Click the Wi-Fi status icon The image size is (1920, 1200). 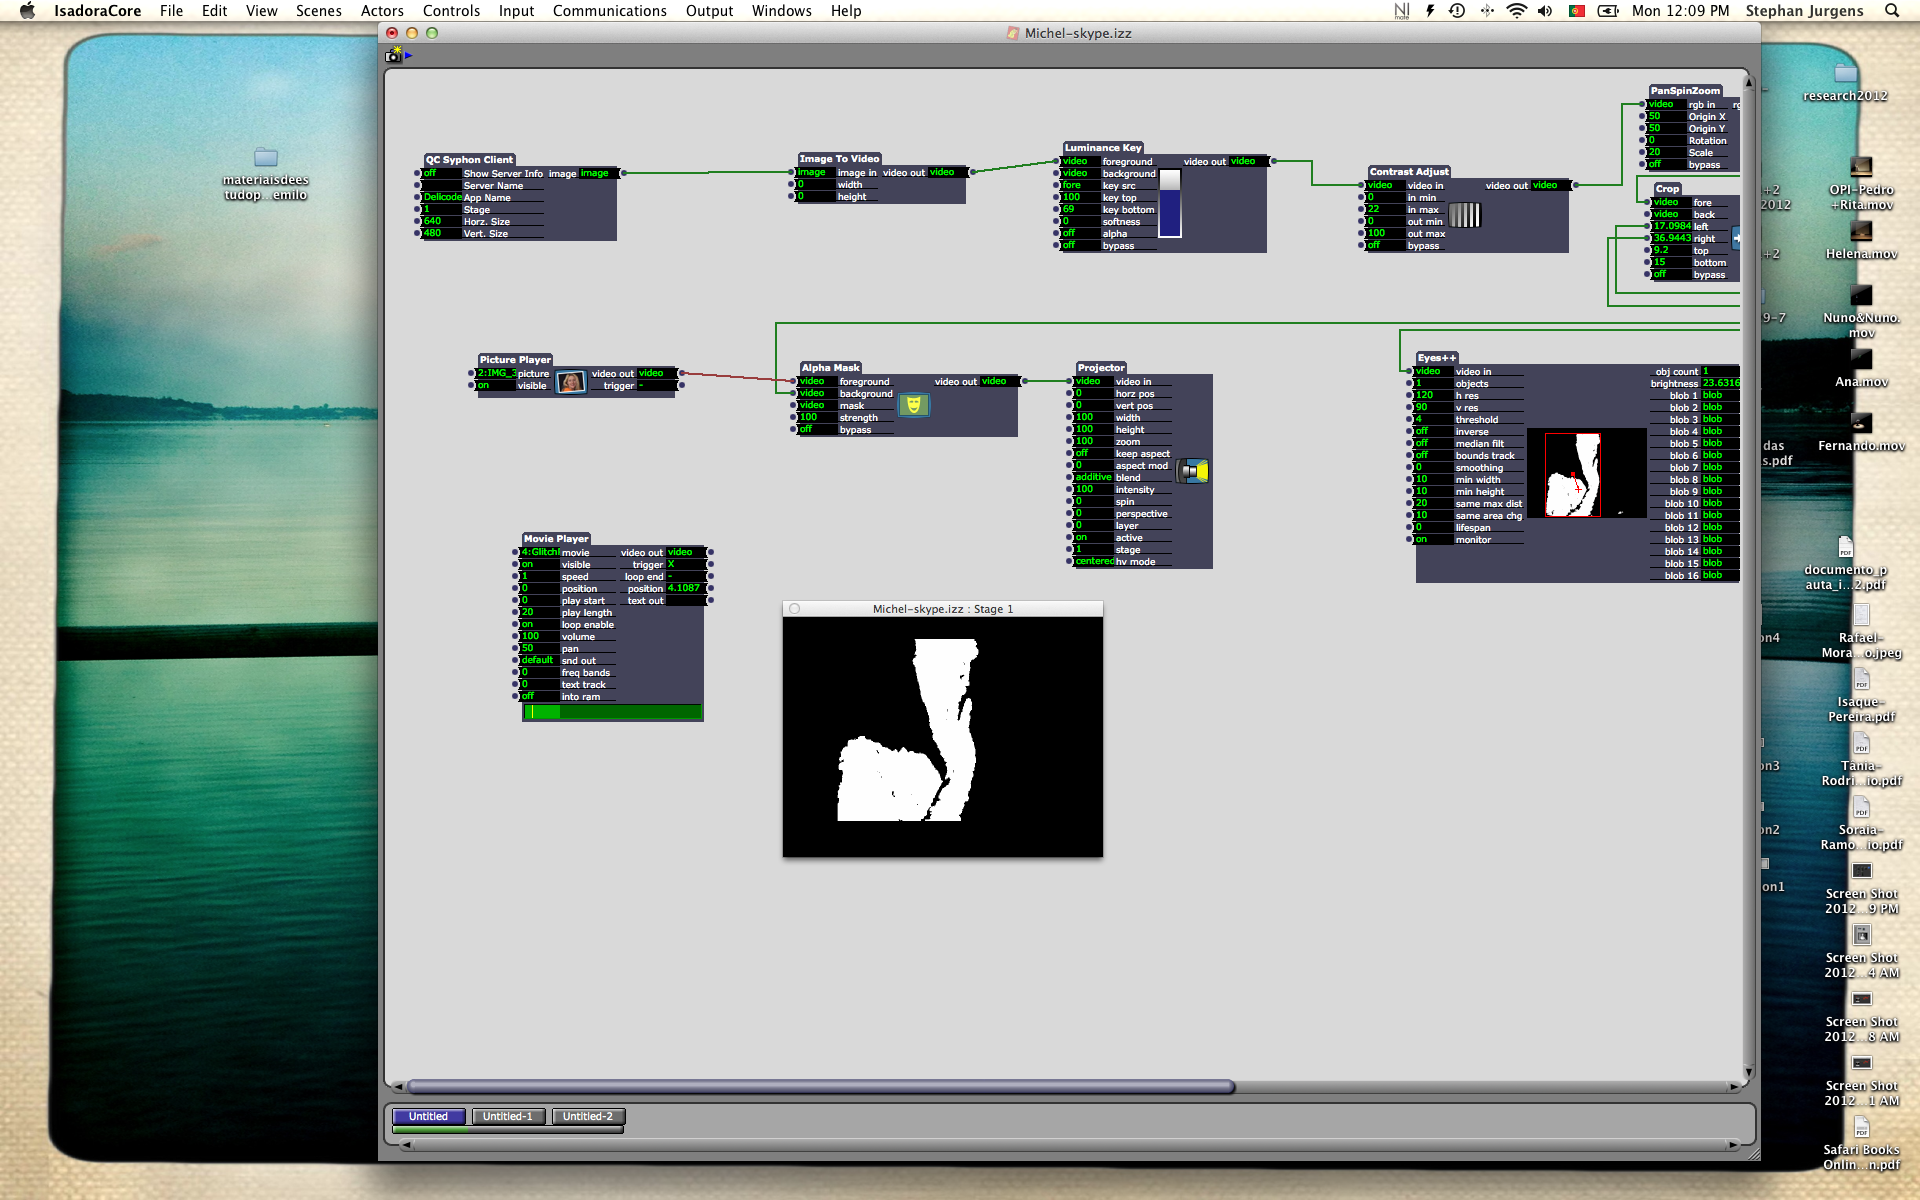point(1516,11)
